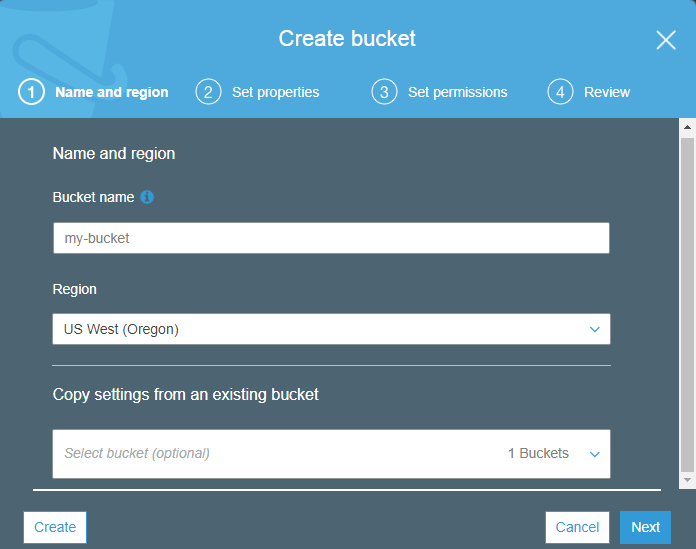The image size is (696, 549).
Task: Expand the Region dropdown chevron
Action: pos(595,329)
